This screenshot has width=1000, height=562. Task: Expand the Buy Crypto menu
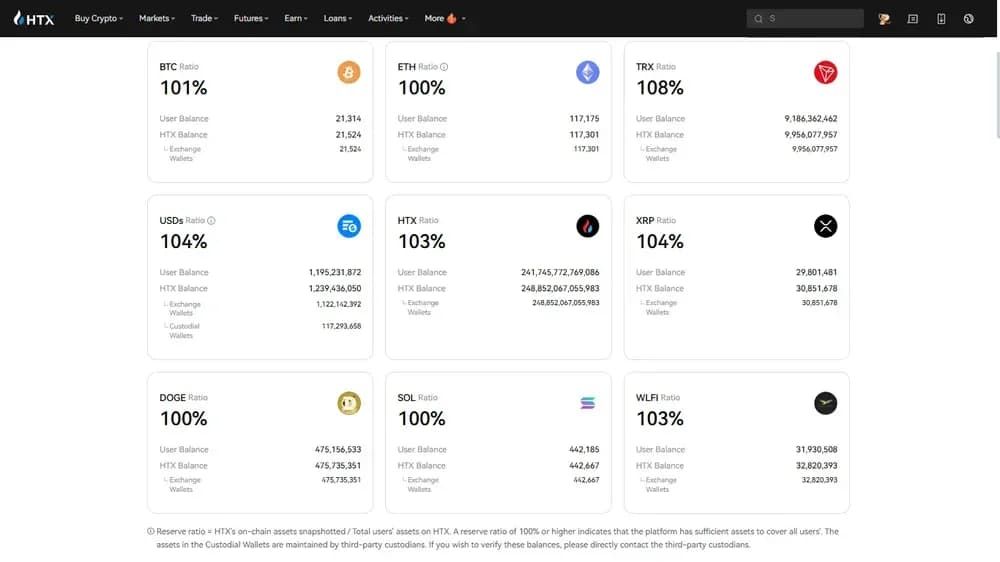point(98,18)
